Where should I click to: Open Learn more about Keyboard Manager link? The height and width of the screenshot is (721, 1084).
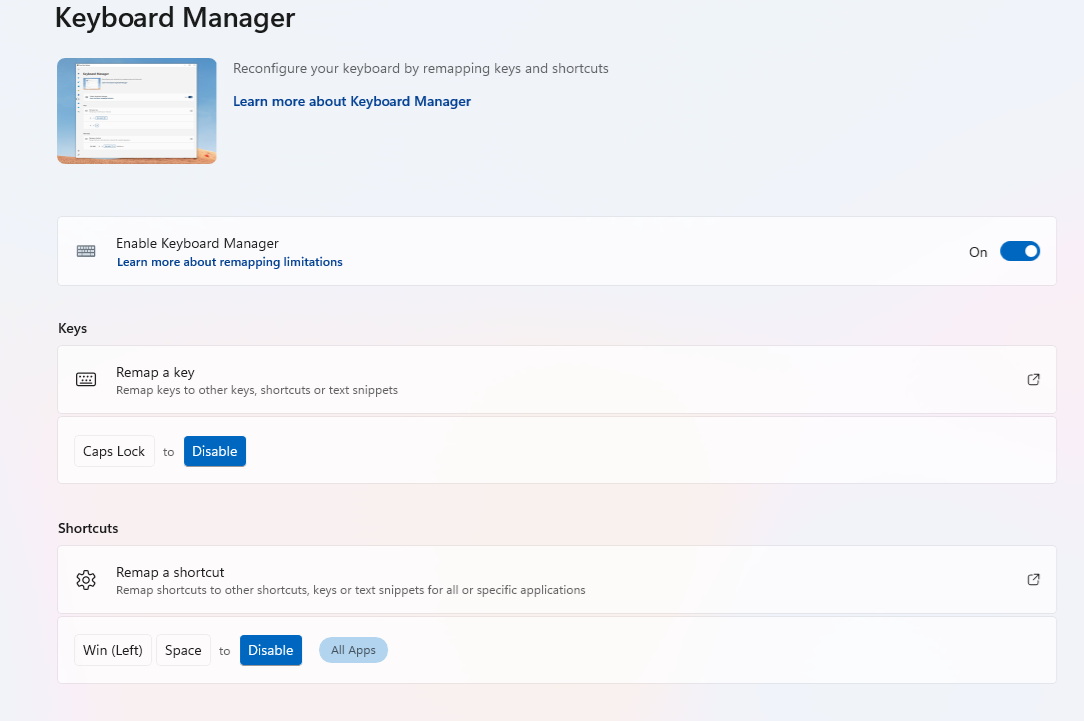tap(352, 102)
